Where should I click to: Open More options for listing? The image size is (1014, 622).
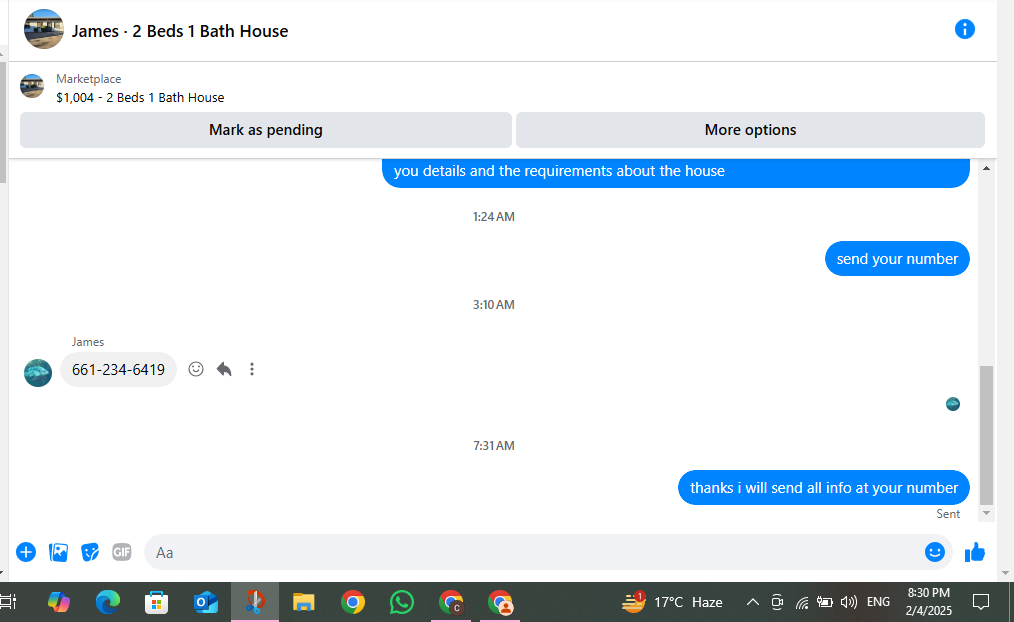(750, 130)
